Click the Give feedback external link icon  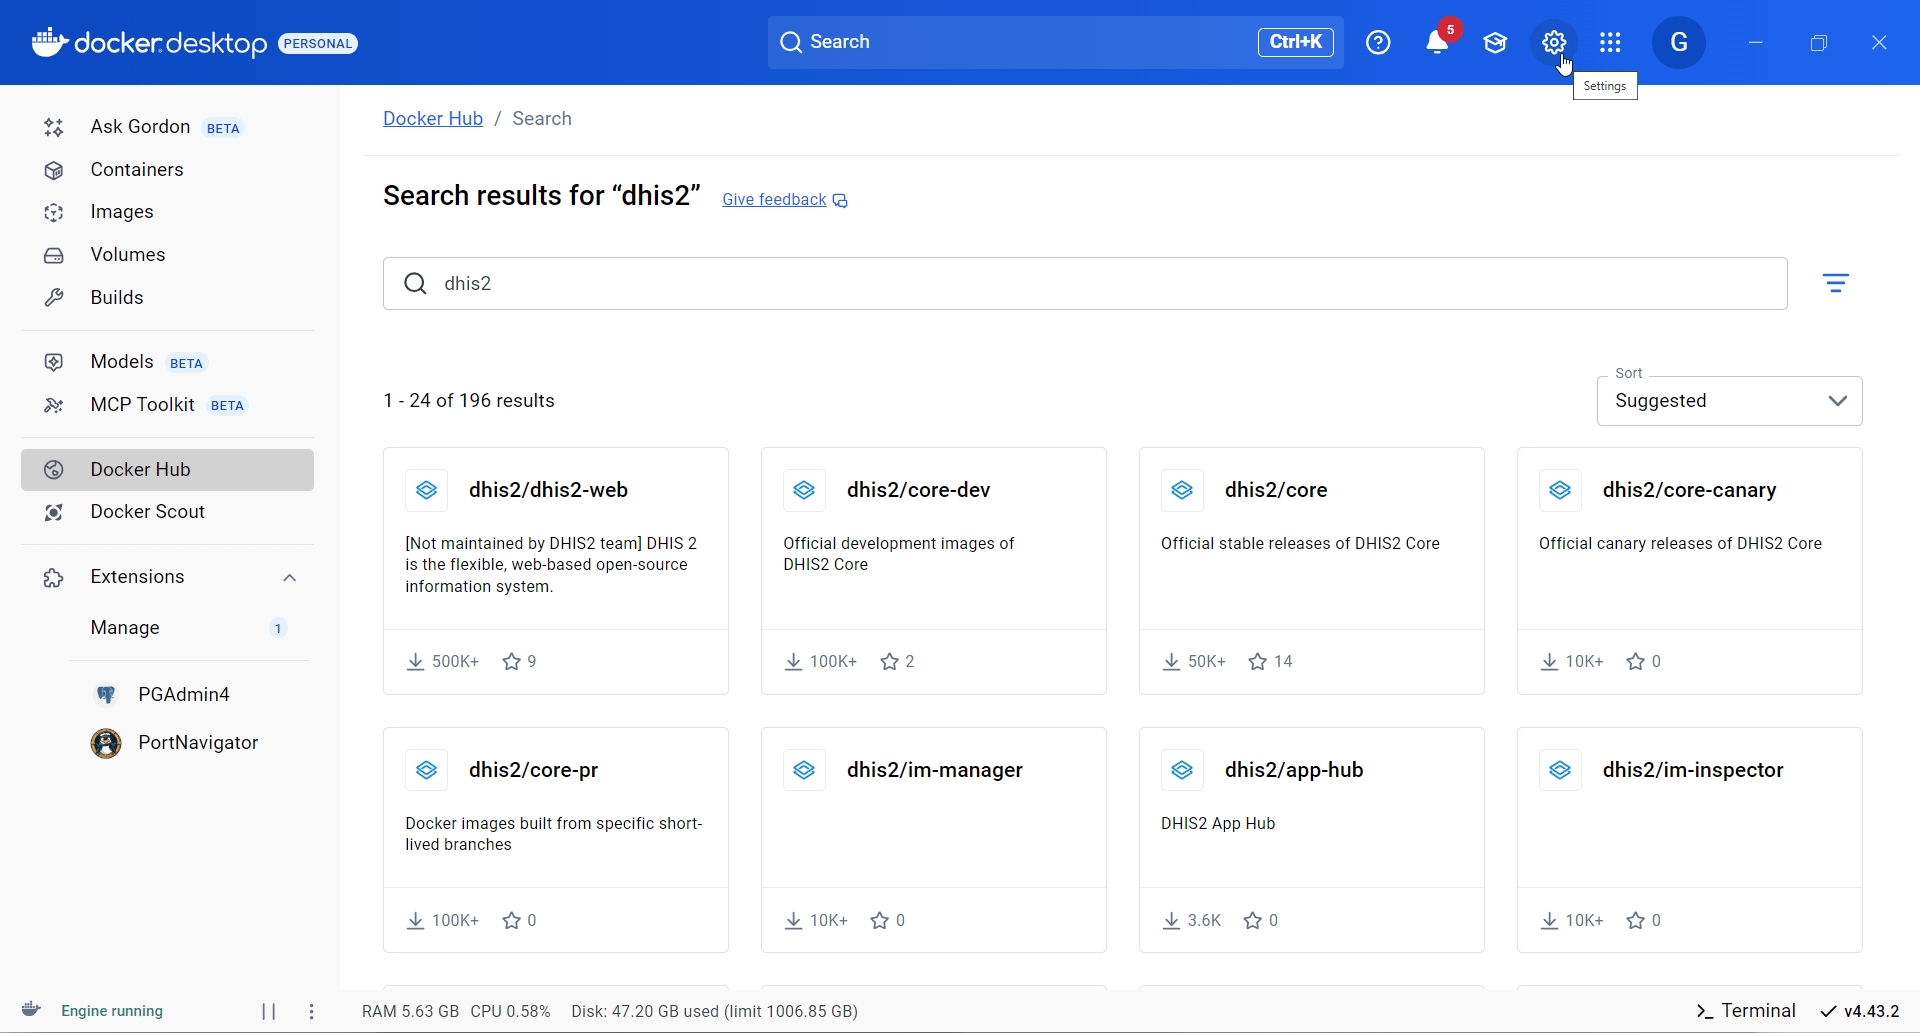pyautogui.click(x=840, y=201)
